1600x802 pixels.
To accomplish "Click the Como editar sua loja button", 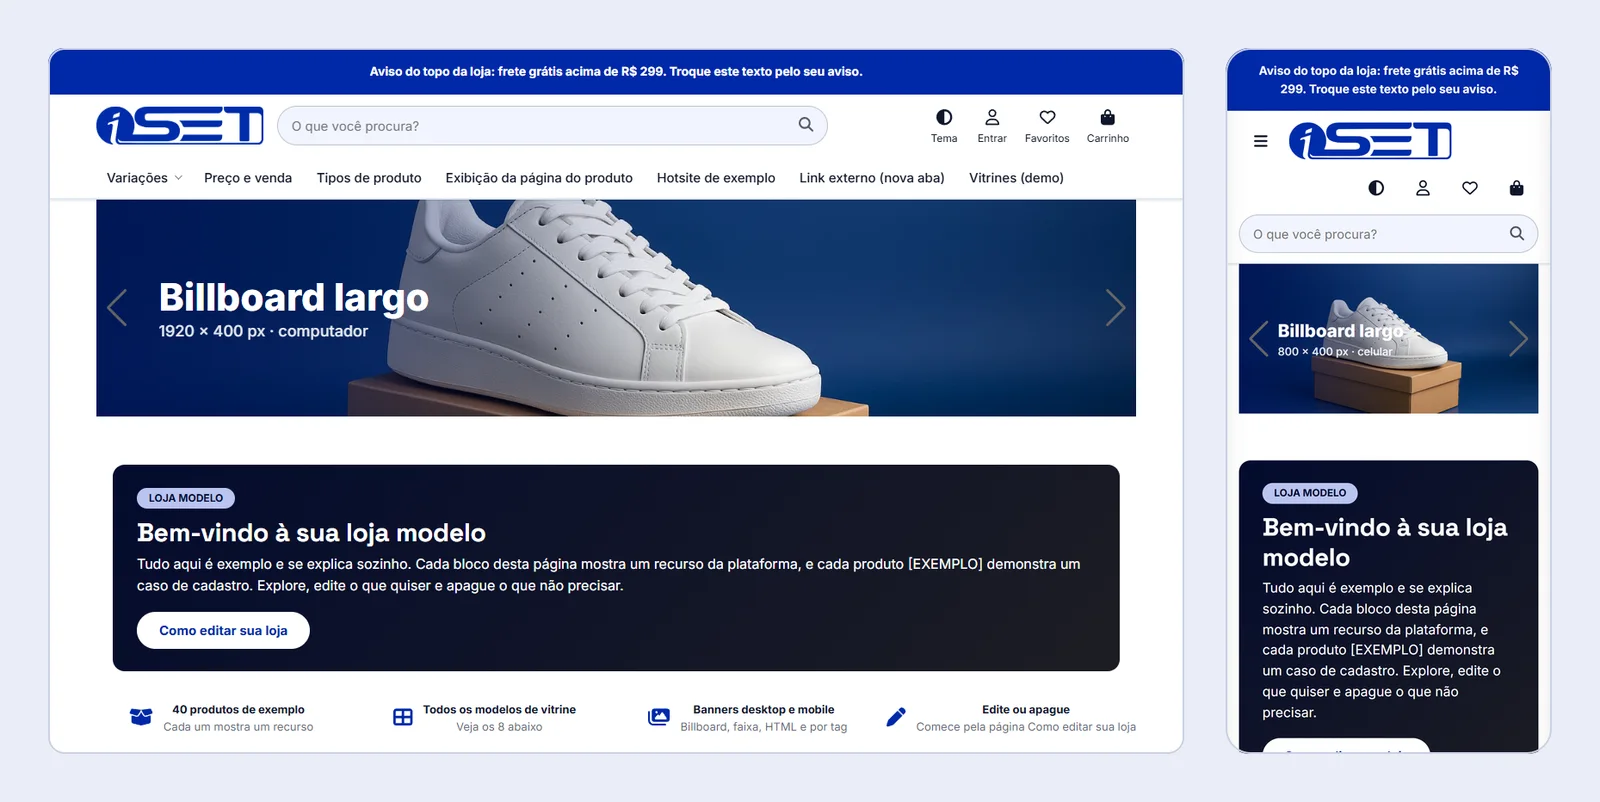I will (223, 631).
